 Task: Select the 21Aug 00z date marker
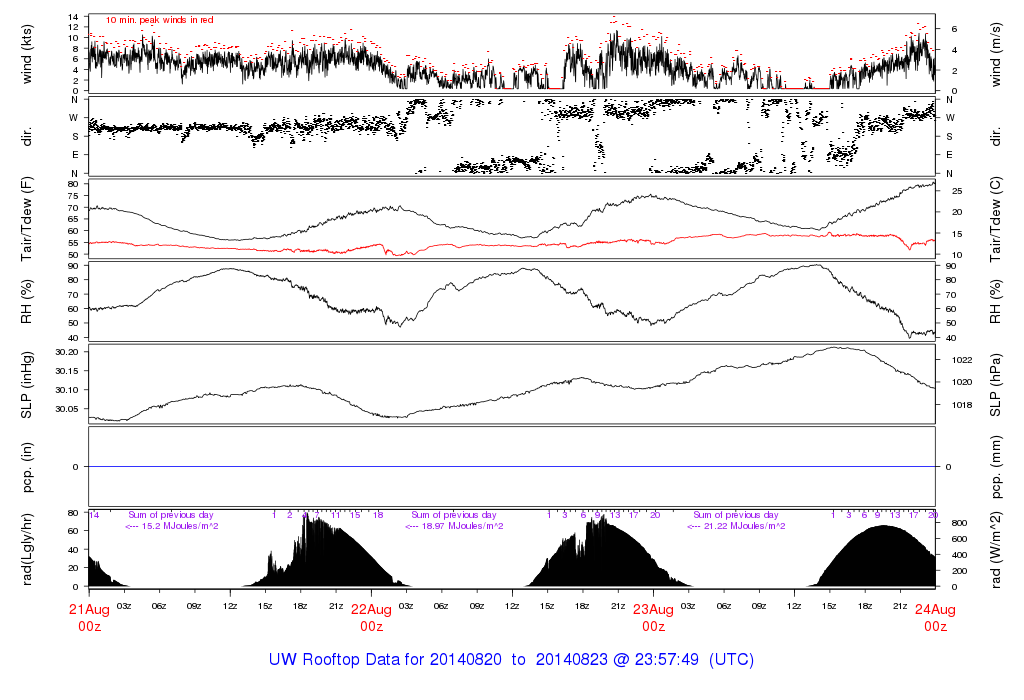(89, 617)
